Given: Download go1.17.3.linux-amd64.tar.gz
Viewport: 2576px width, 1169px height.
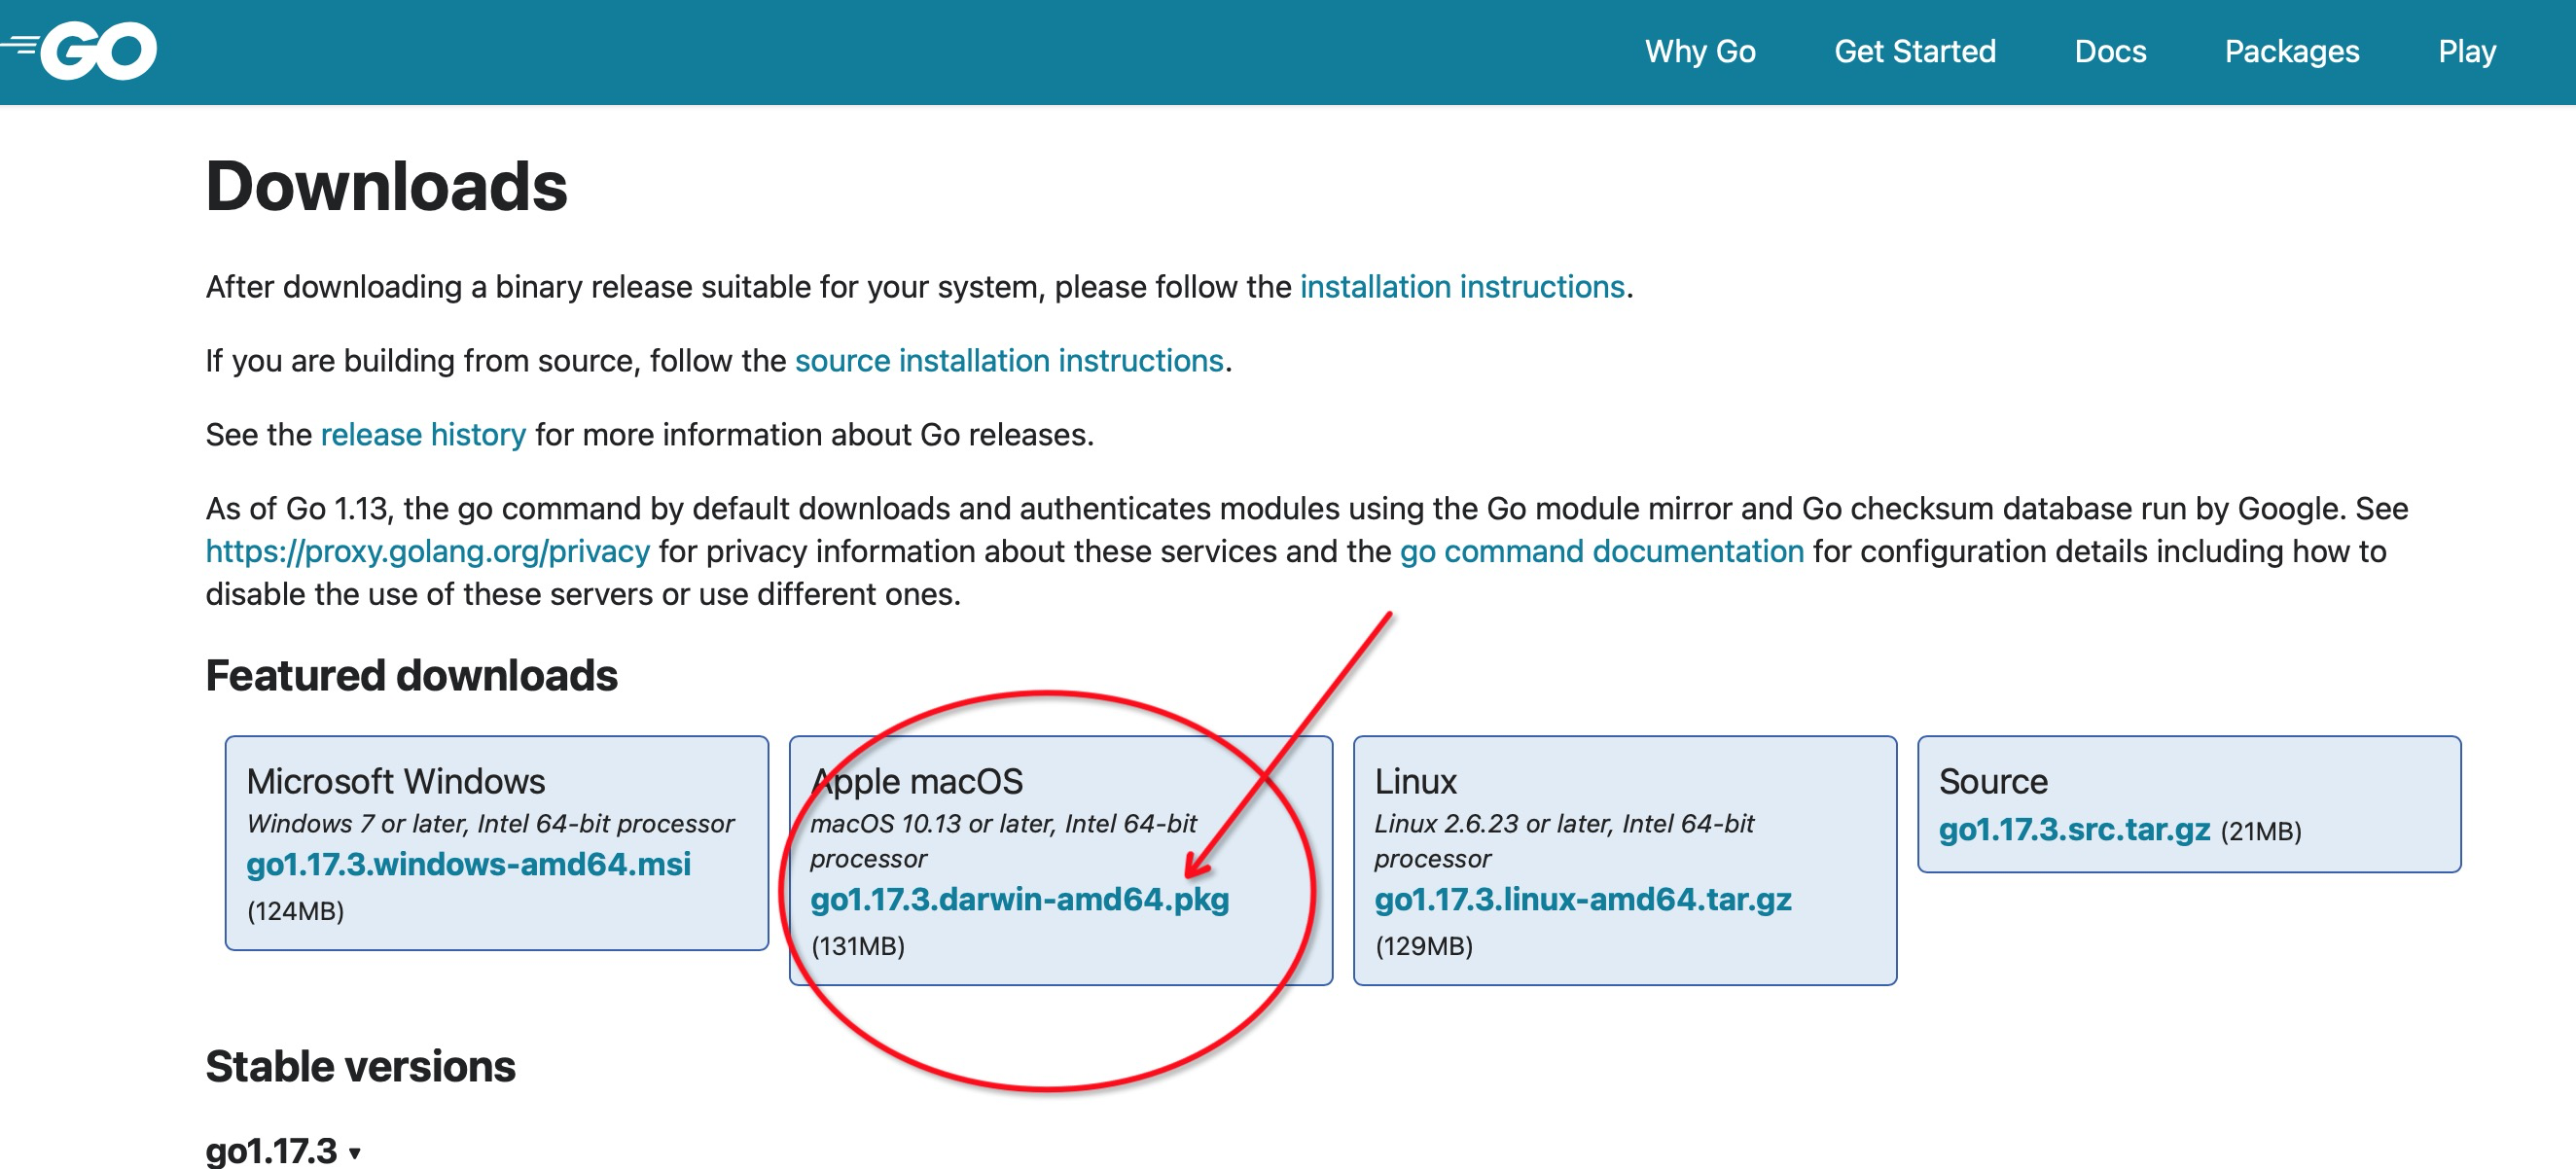Looking at the screenshot, I should tap(1582, 899).
